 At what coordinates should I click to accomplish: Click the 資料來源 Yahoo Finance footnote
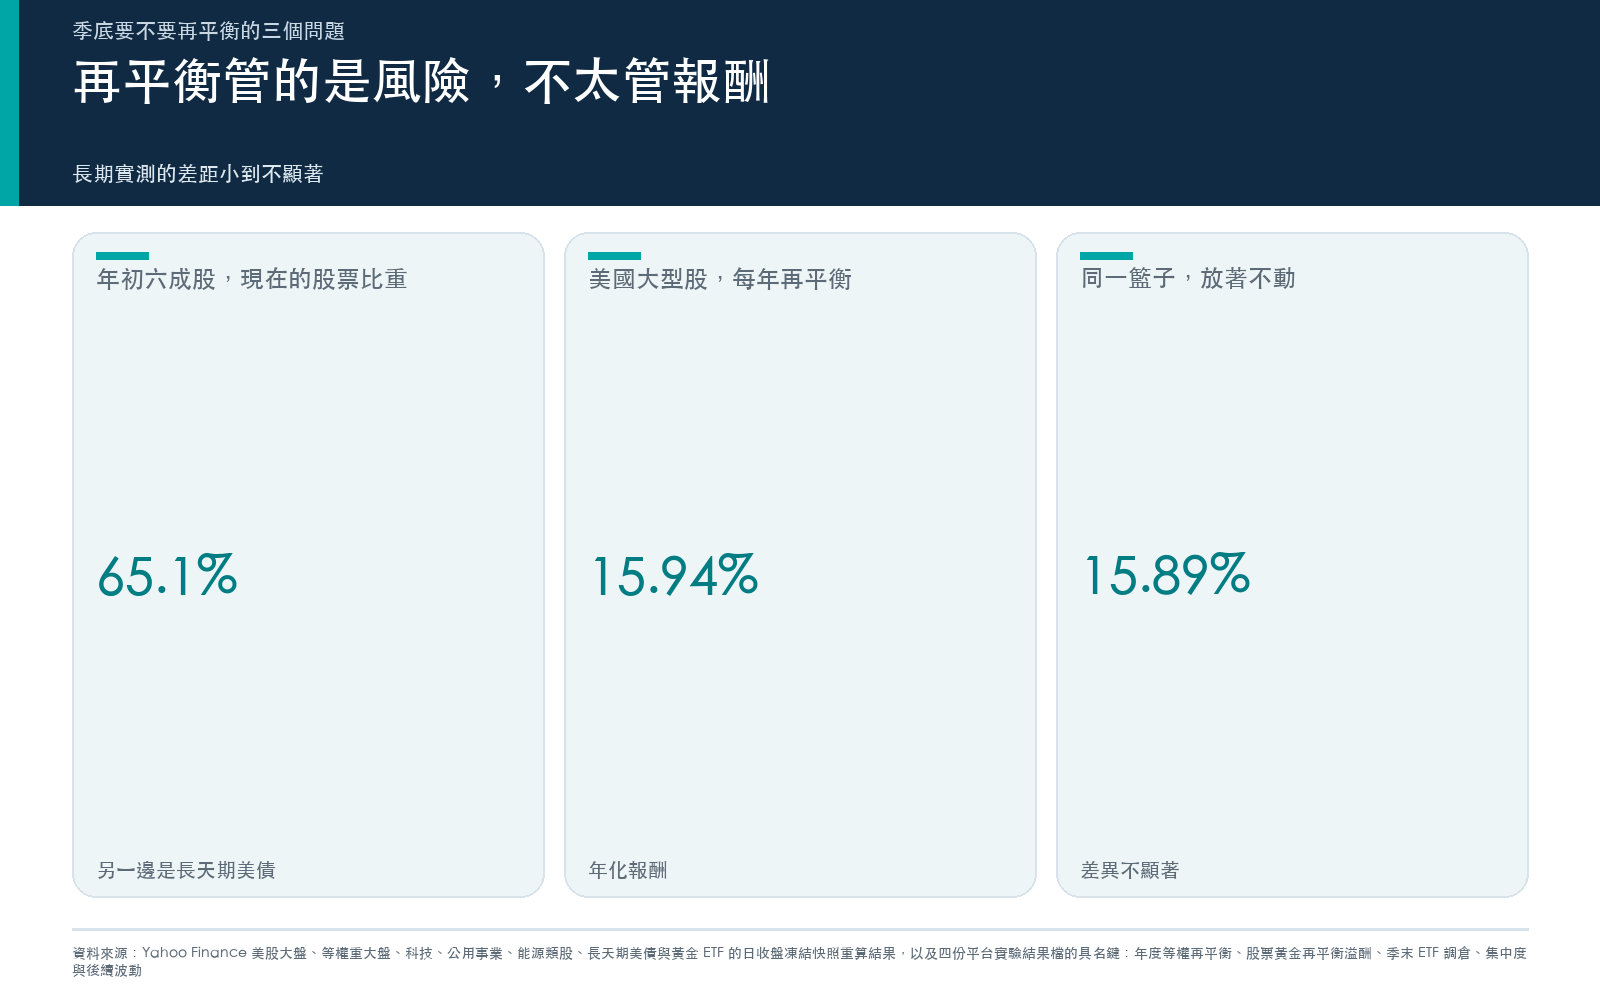click(x=800, y=961)
